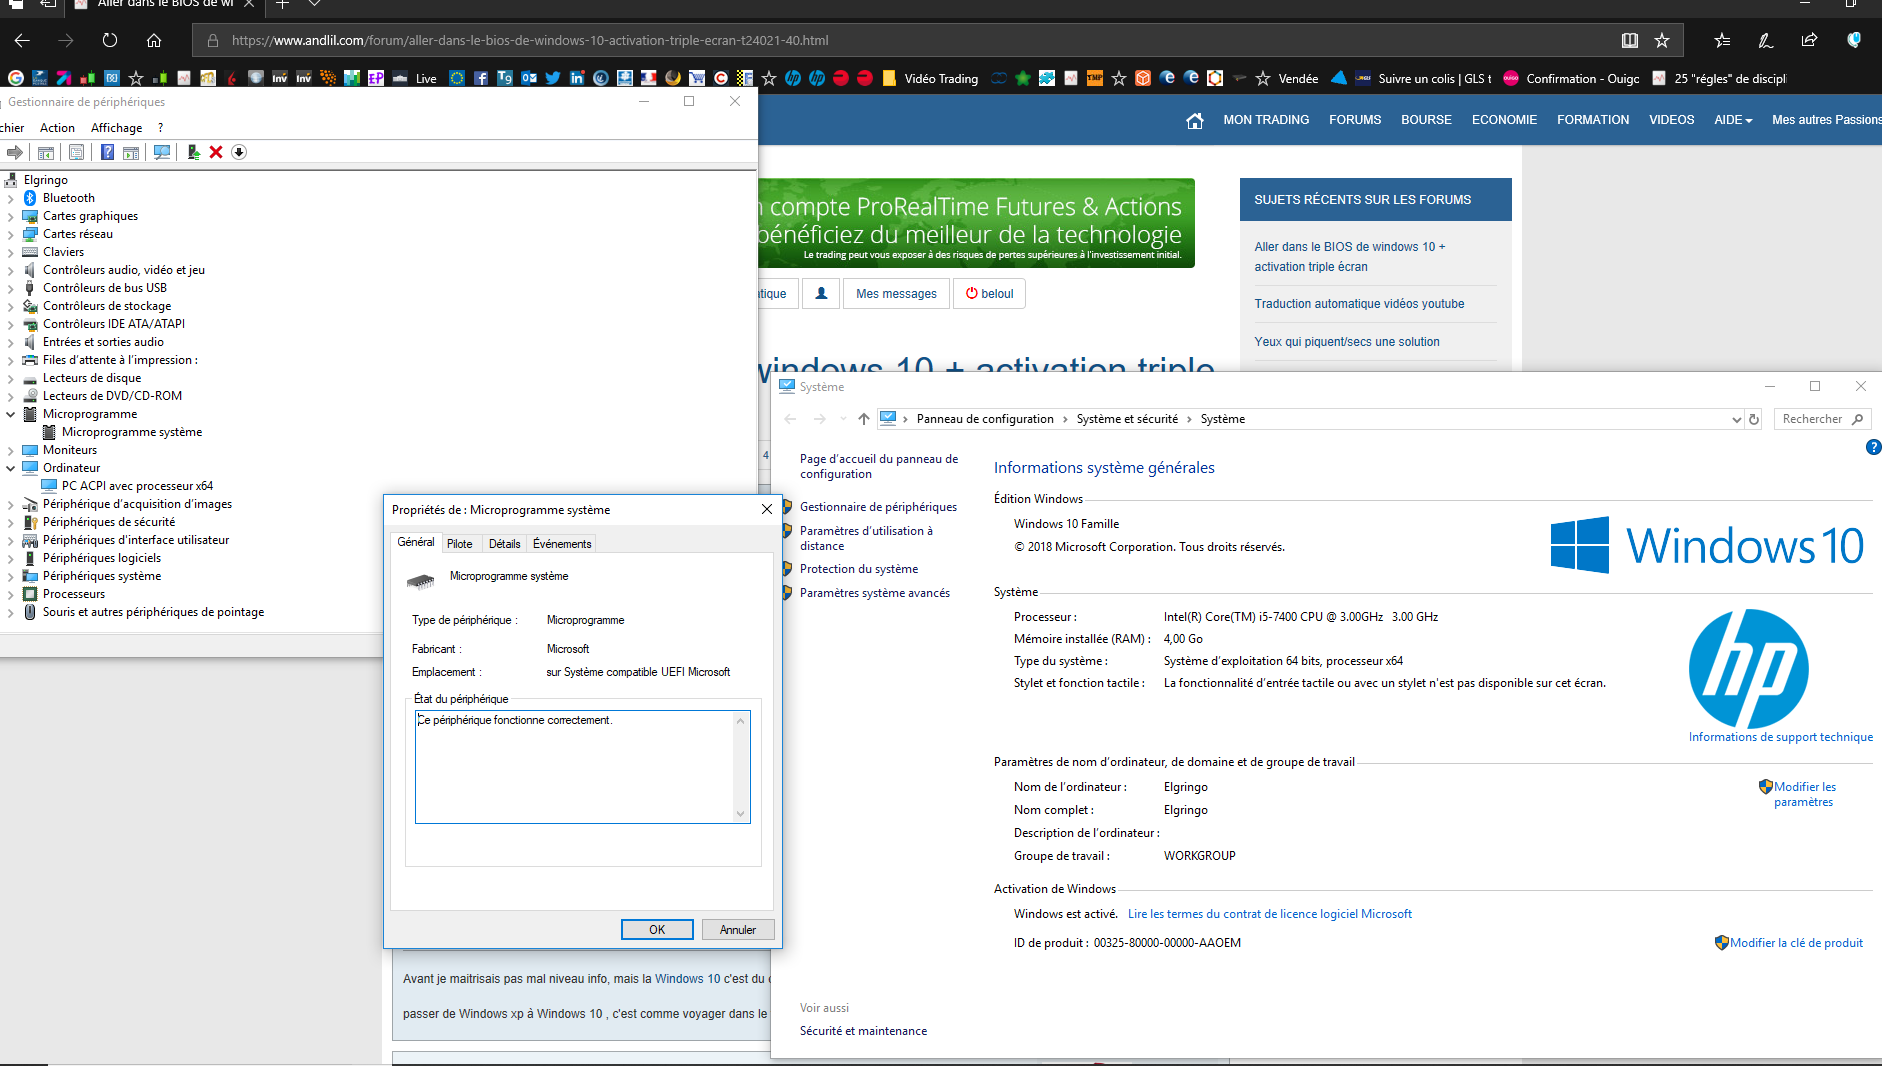Image resolution: width=1882 pixels, height=1066 pixels.
Task: Click the browser back arrow
Action: point(22,41)
